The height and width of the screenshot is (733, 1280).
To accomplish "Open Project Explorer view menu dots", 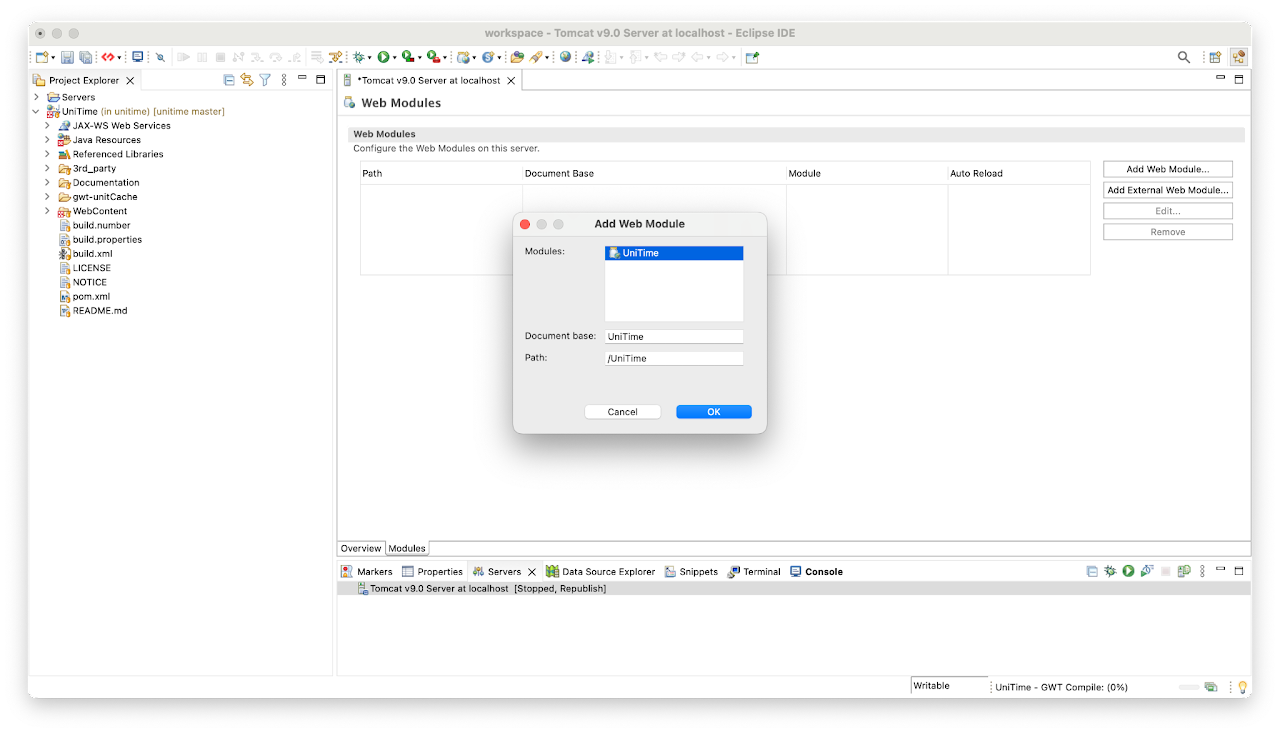I will (284, 80).
